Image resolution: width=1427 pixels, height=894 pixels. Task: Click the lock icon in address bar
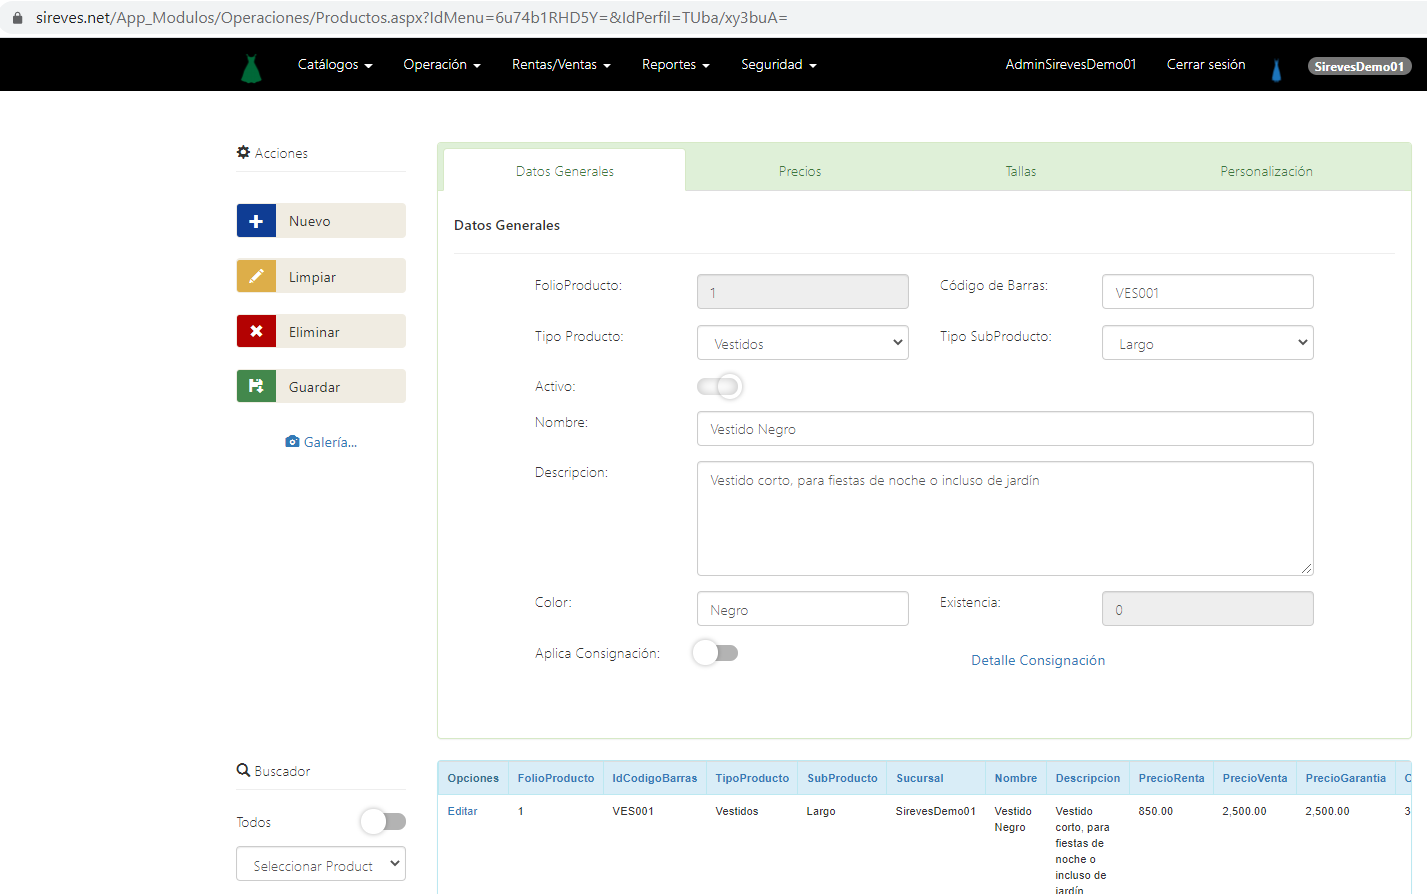pyautogui.click(x=17, y=18)
